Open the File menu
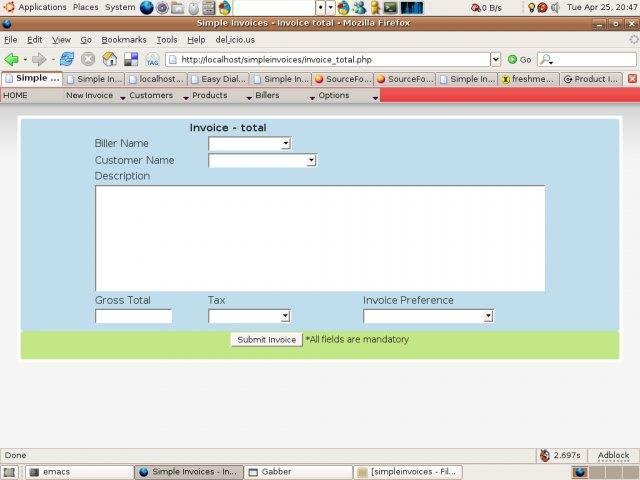 click(x=11, y=40)
